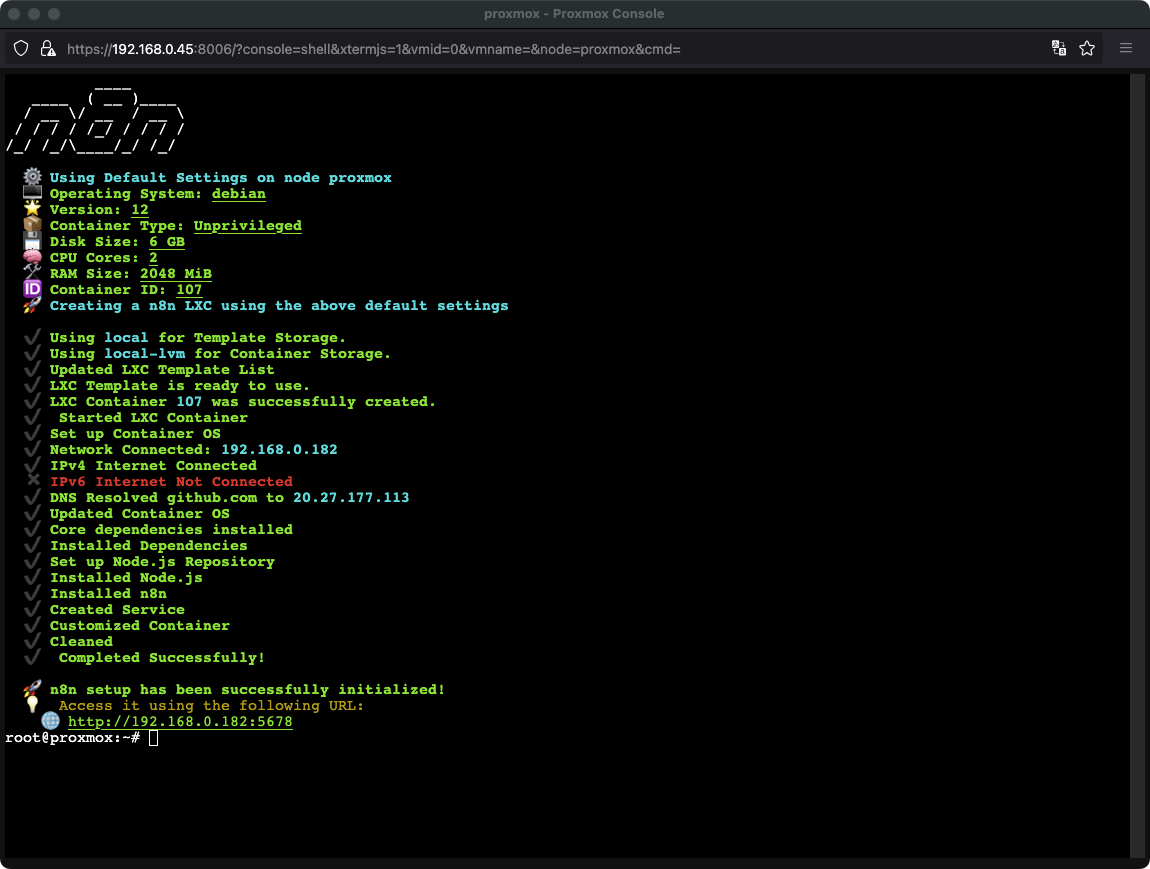Click the gear icon beside Using Default Settings
The width and height of the screenshot is (1150, 869).
[32, 177]
